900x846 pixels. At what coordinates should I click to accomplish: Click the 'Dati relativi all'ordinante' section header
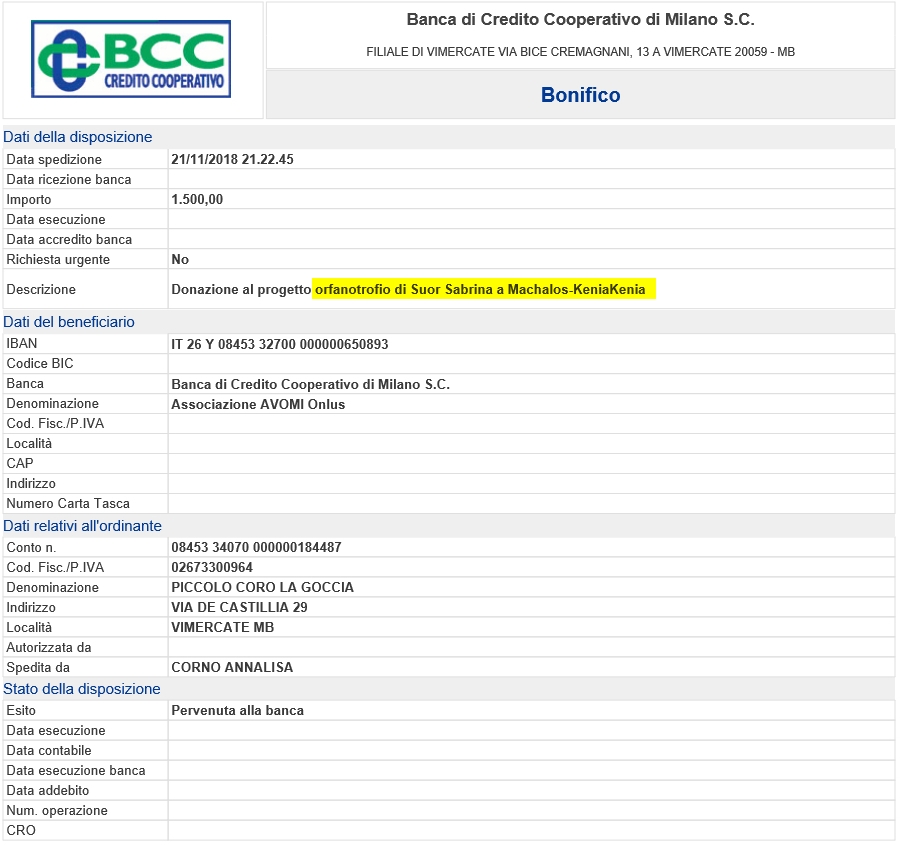pyautogui.click(x=82, y=526)
